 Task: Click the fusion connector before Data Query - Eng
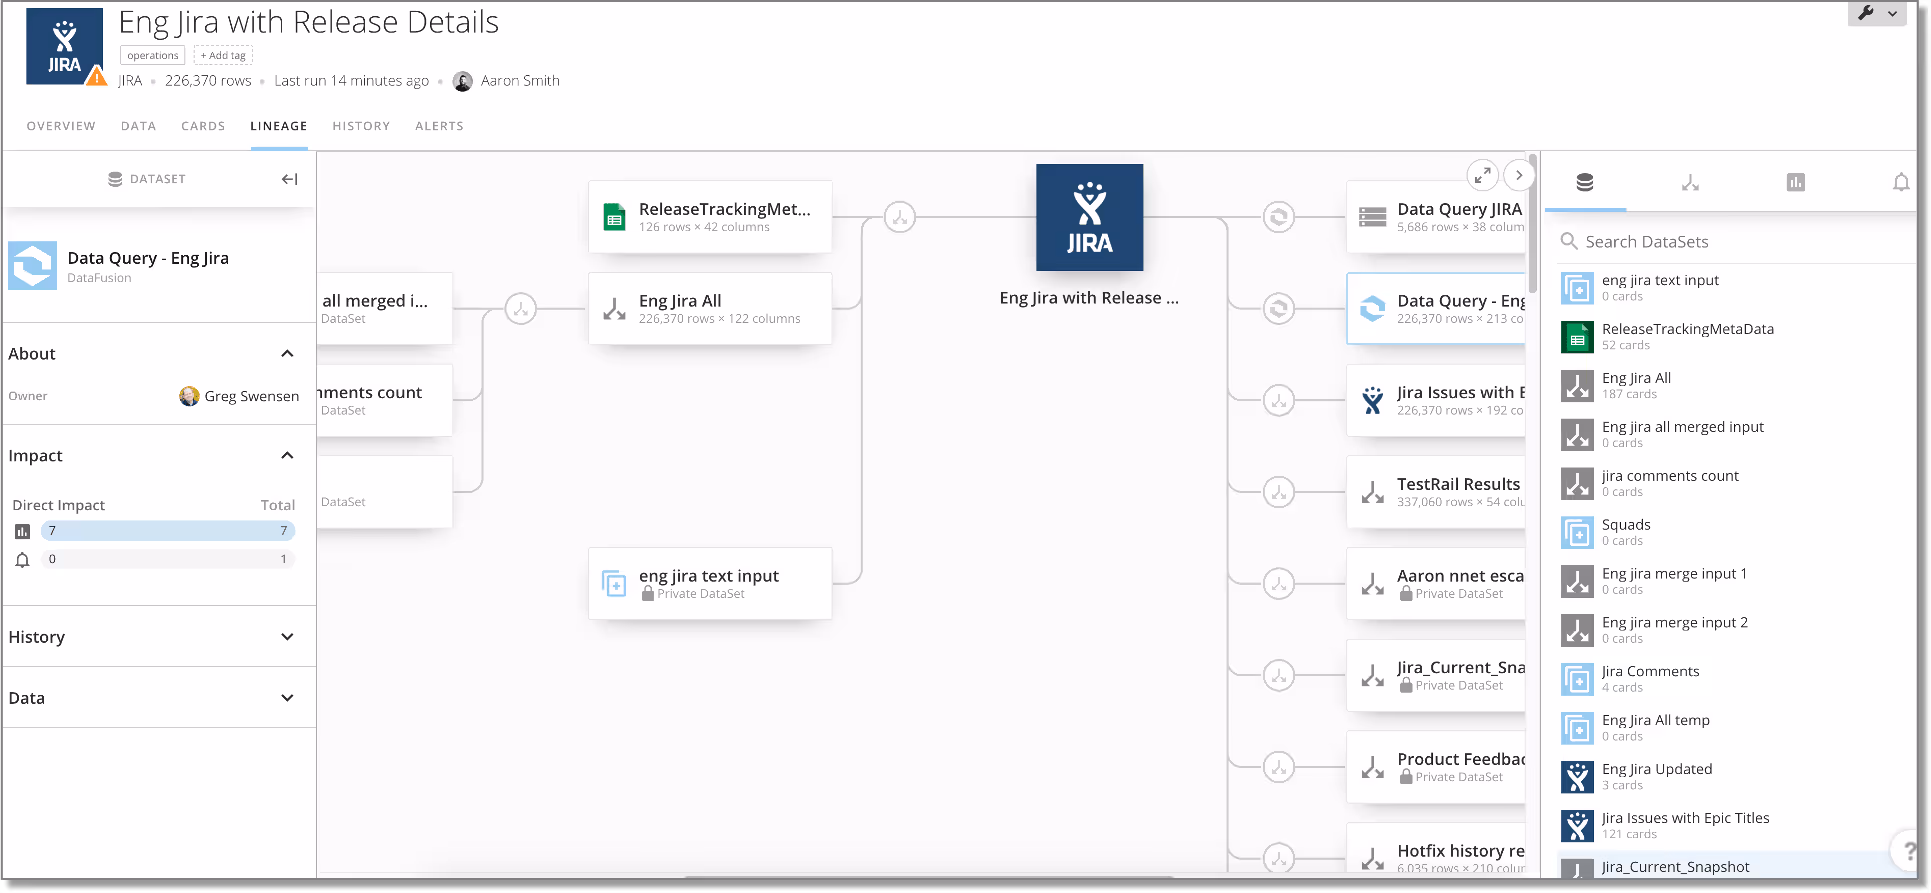click(x=1279, y=309)
